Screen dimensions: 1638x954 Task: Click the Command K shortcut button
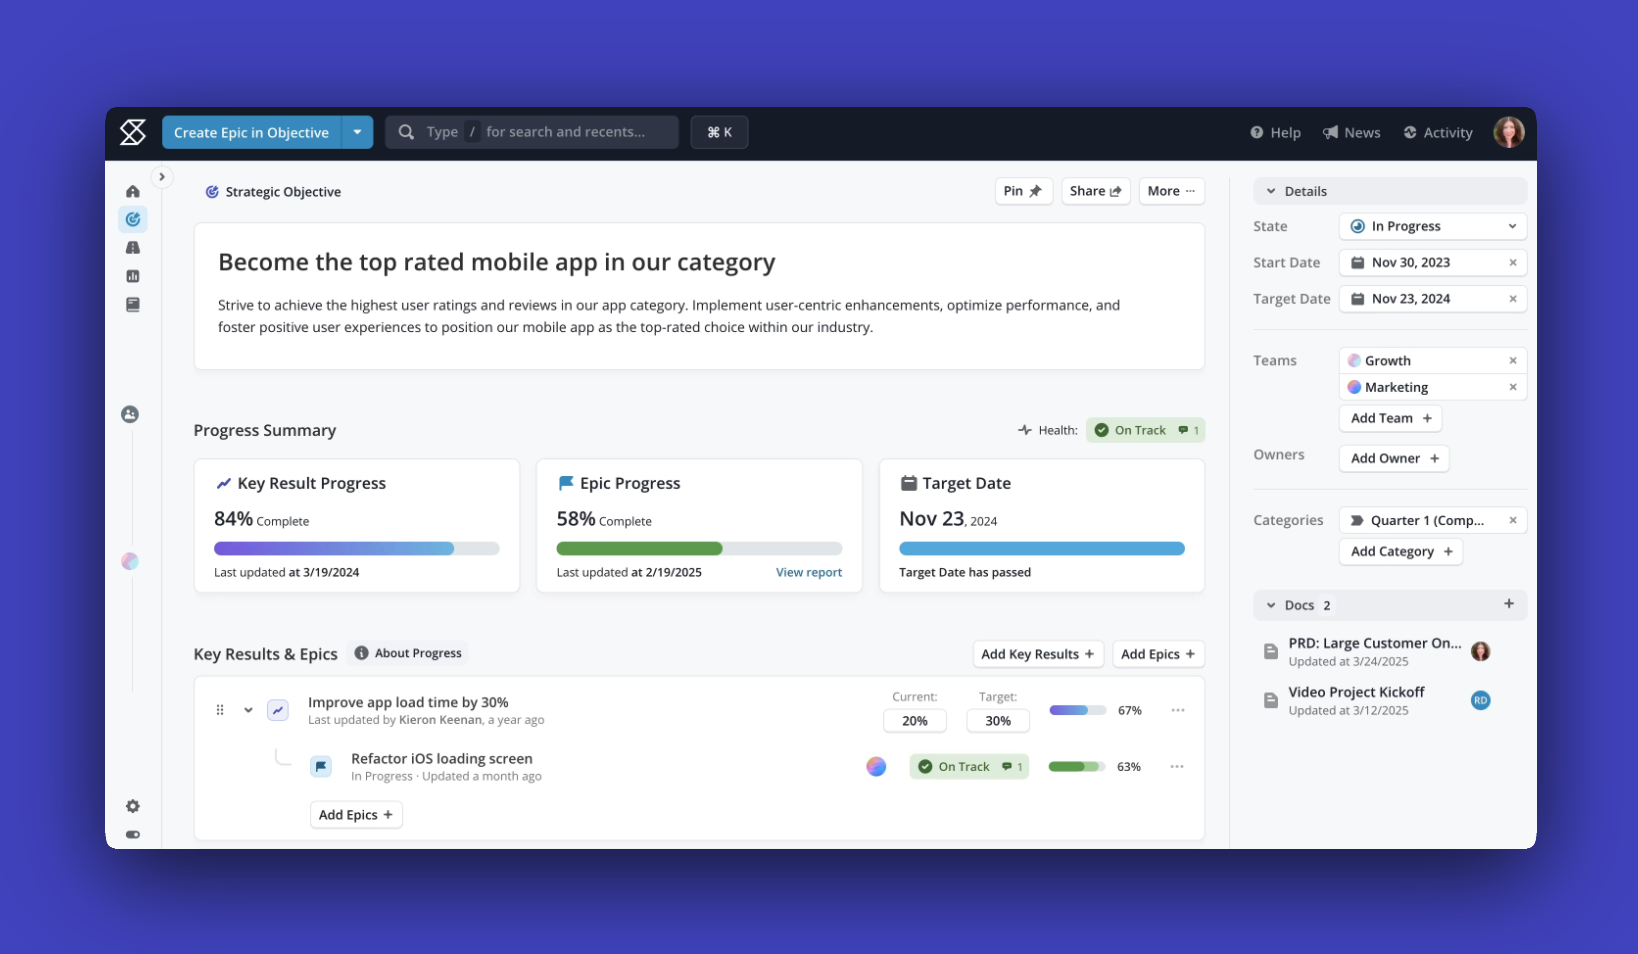coord(719,132)
